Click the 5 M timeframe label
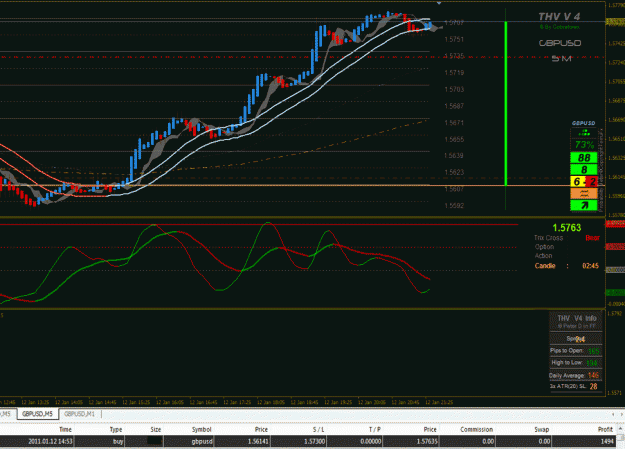The height and width of the screenshot is (449, 625). (x=562, y=59)
